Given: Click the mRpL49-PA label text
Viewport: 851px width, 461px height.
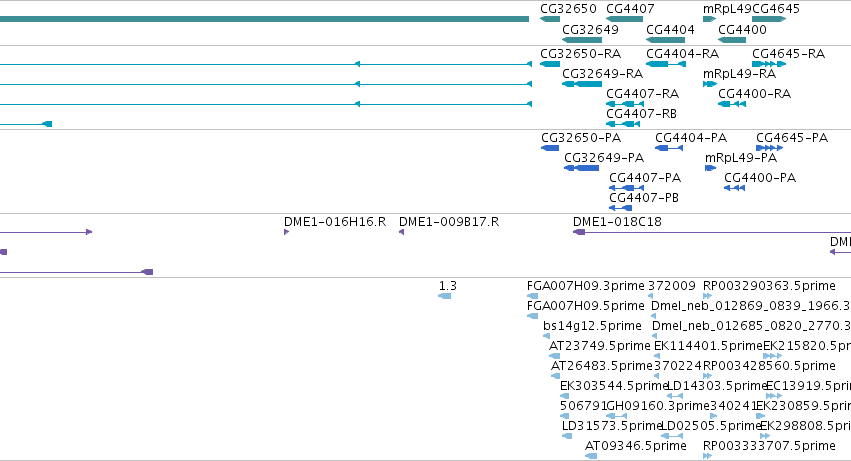Looking at the screenshot, I should (741, 158).
